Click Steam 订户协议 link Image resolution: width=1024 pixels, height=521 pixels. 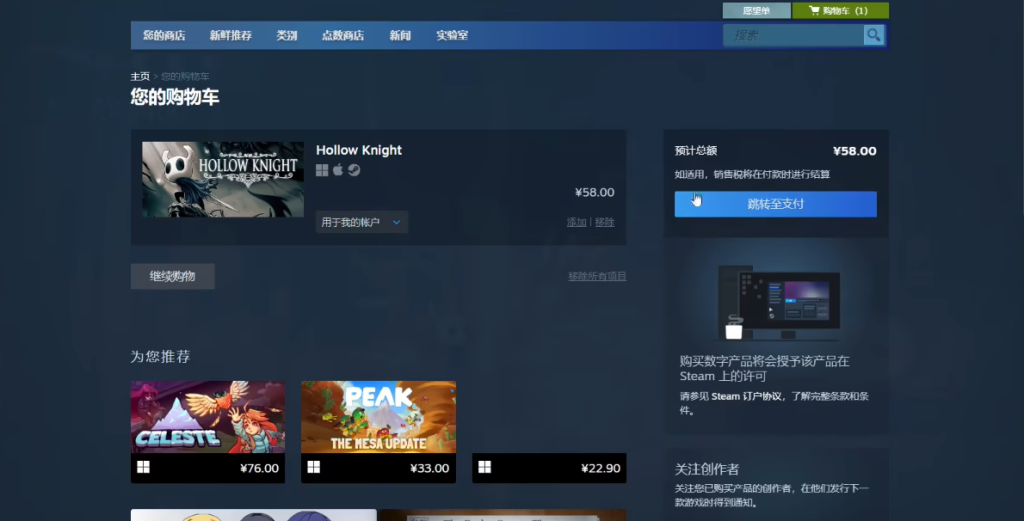coord(746,396)
